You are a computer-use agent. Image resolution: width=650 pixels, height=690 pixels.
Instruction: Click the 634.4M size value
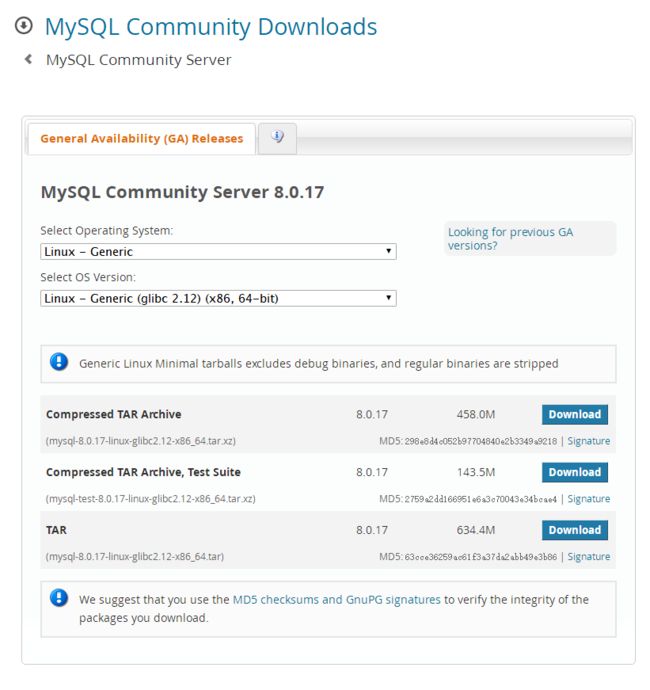pos(476,530)
